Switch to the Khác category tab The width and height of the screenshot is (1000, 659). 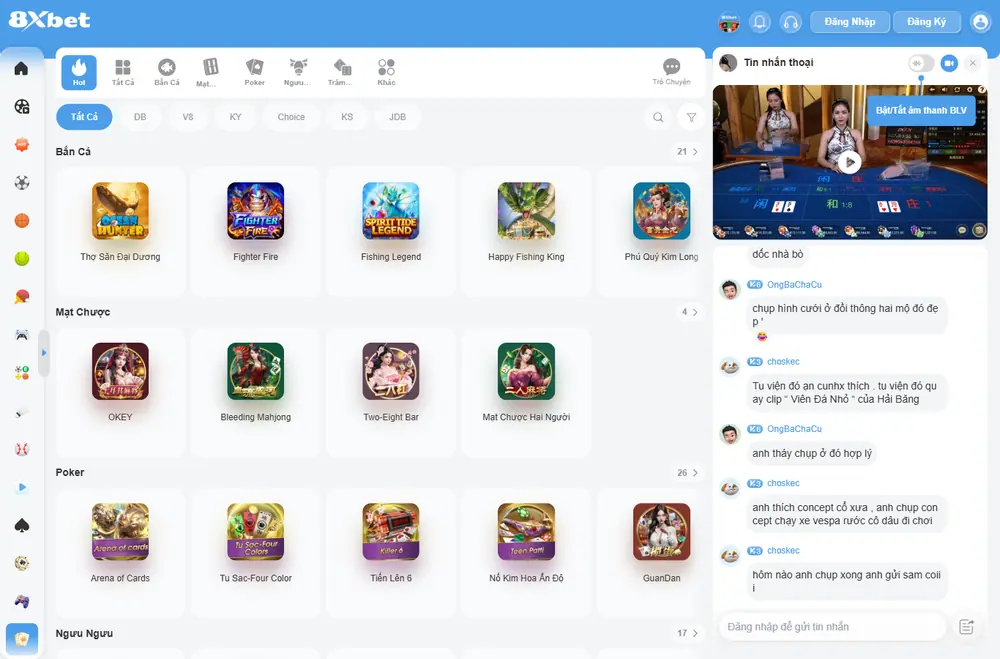click(386, 72)
